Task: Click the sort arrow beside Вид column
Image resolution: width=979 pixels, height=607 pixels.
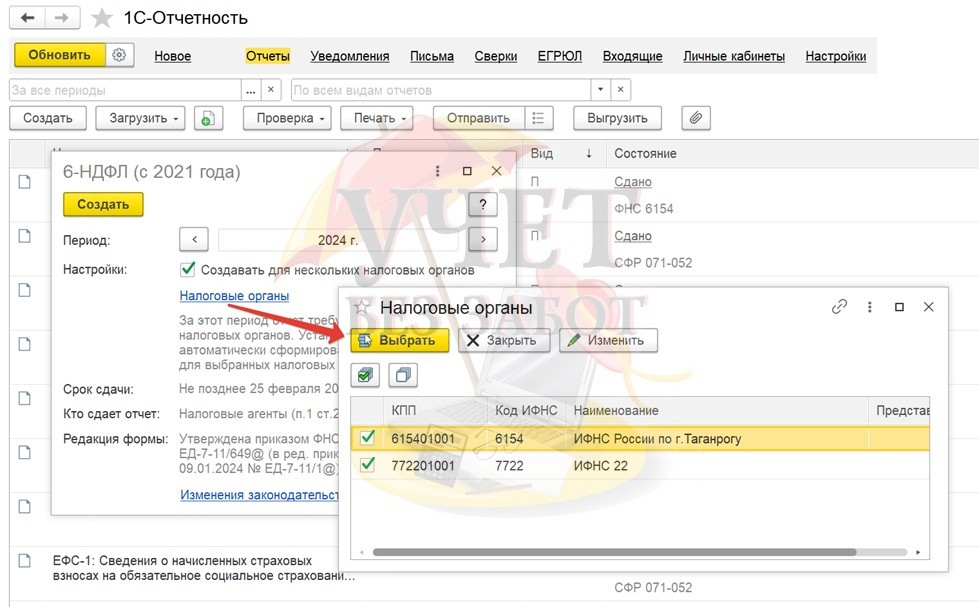Action: tap(589, 154)
